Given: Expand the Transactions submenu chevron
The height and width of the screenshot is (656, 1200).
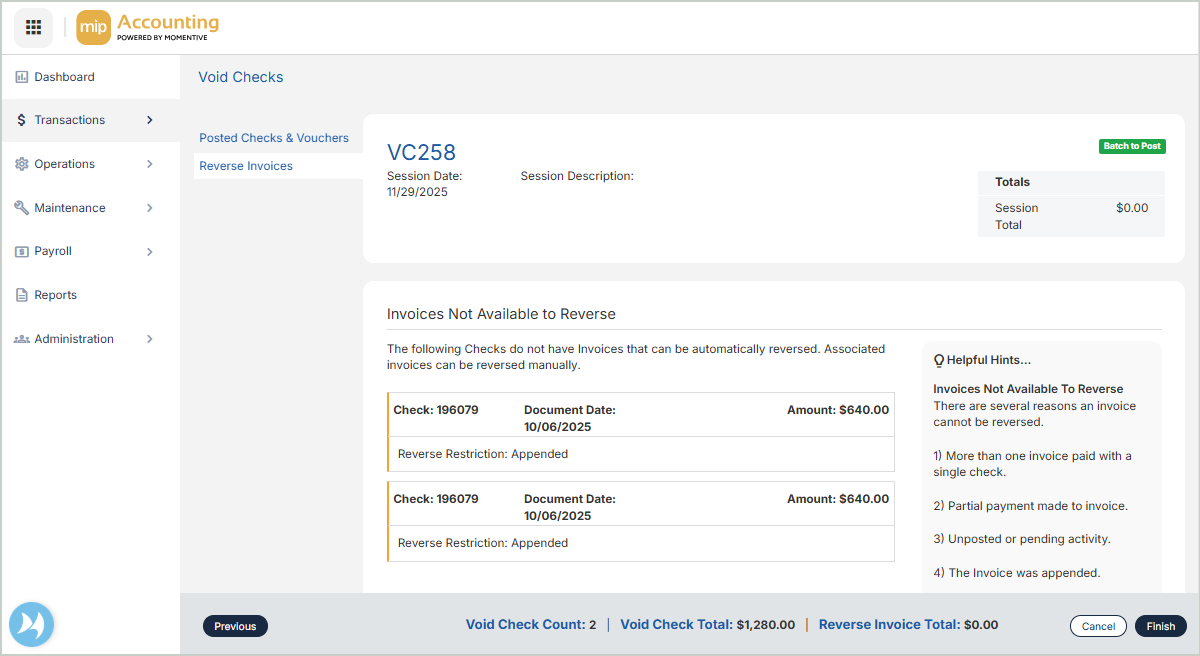Looking at the screenshot, I should tap(150, 120).
